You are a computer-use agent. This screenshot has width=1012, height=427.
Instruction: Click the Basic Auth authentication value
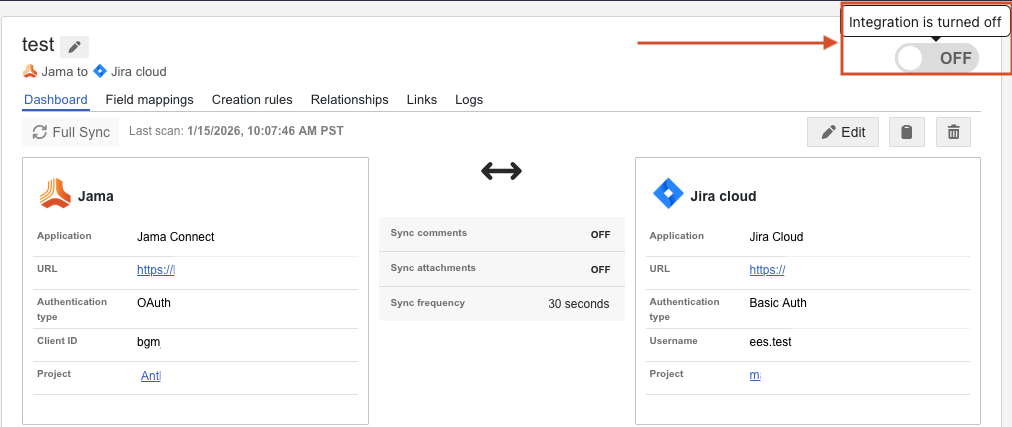(778, 303)
